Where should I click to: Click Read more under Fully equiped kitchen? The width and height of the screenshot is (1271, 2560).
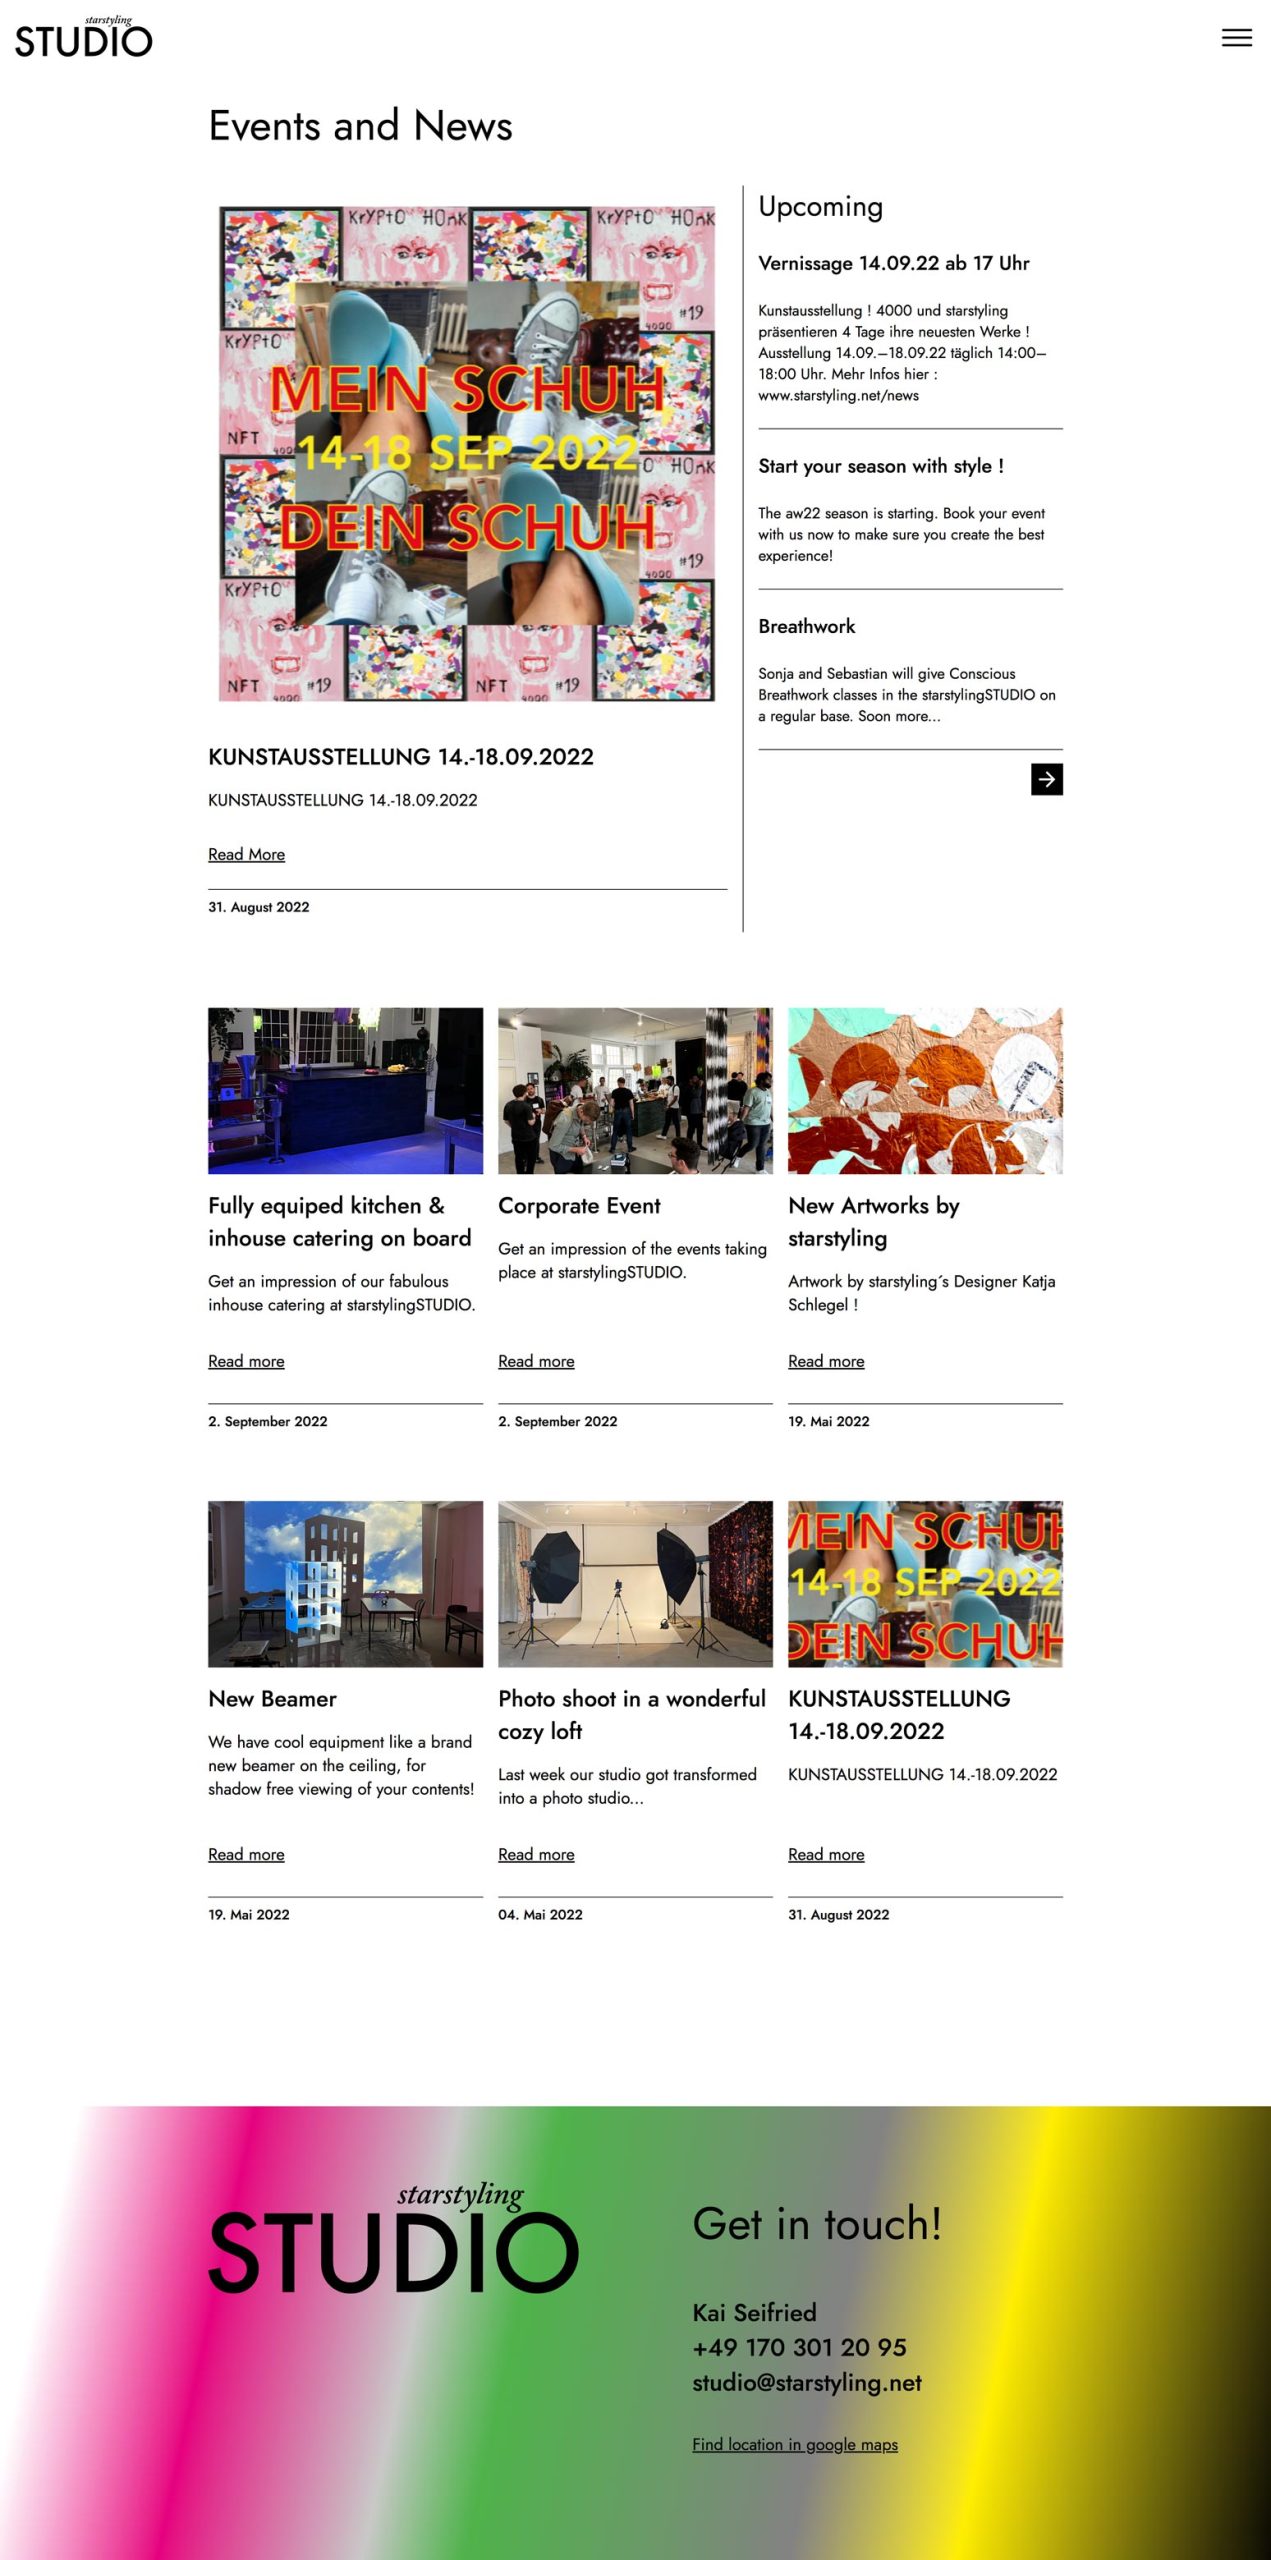[246, 1361]
